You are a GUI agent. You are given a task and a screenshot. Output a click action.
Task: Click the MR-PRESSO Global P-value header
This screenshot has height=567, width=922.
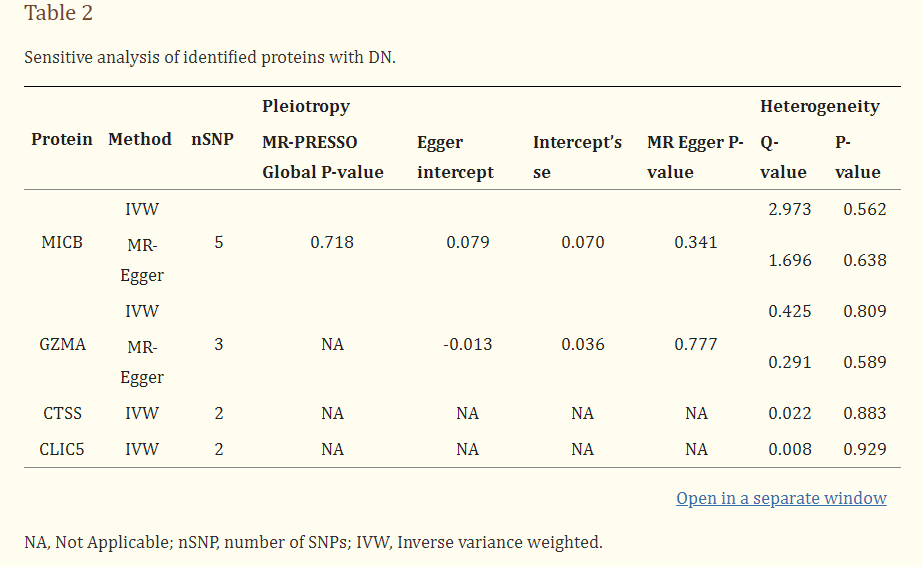pyautogui.click(x=322, y=157)
